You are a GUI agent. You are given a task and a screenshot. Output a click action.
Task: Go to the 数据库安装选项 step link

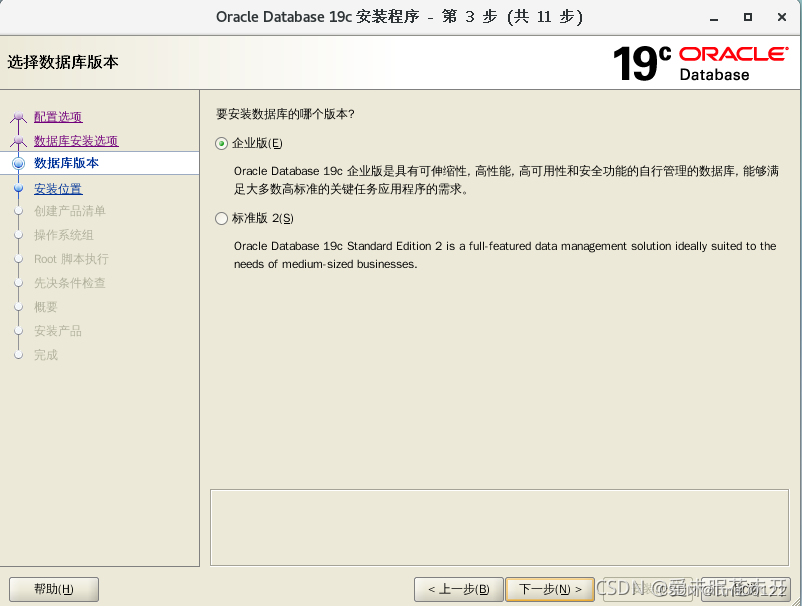click(76, 141)
